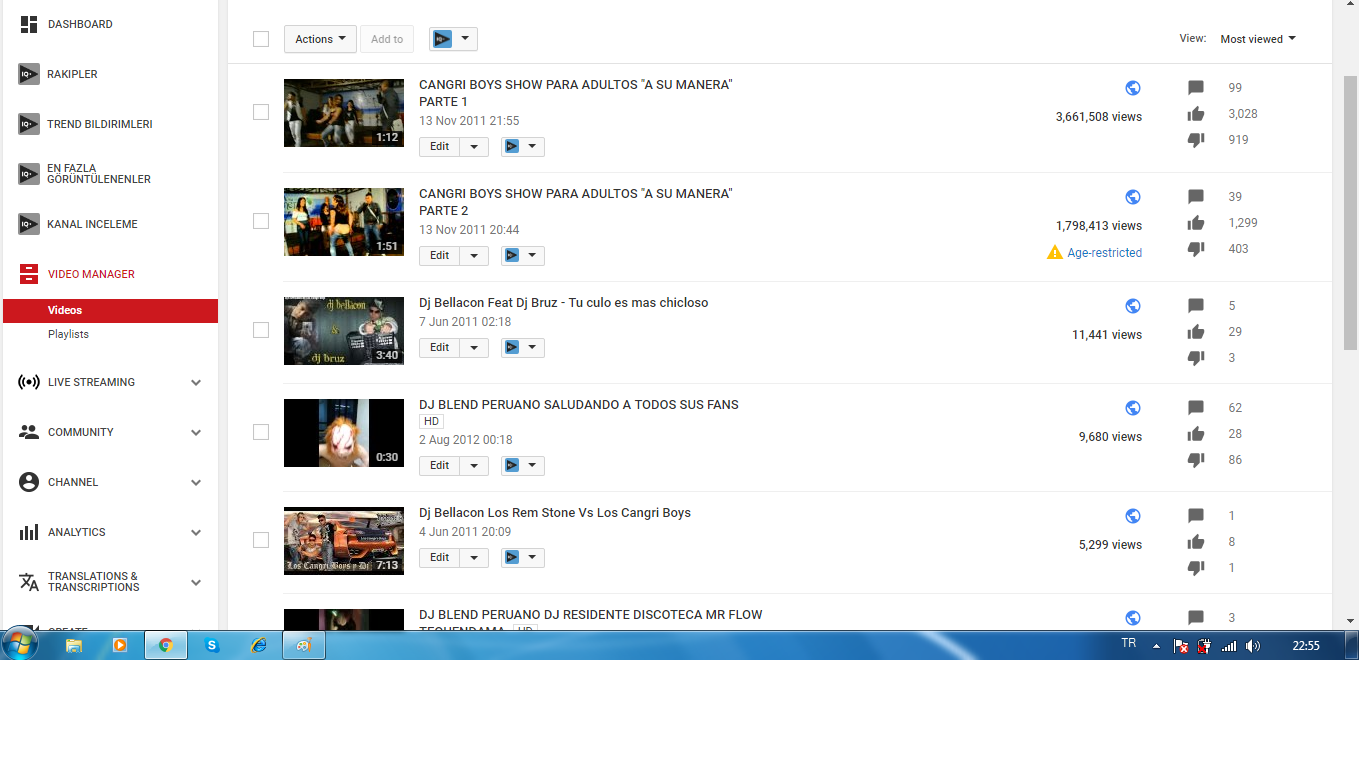Viewport: 1366px width, 768px height.
Task: Click Edit button for DJ BLEND PERUANO SALUDANDO
Action: [x=440, y=465]
